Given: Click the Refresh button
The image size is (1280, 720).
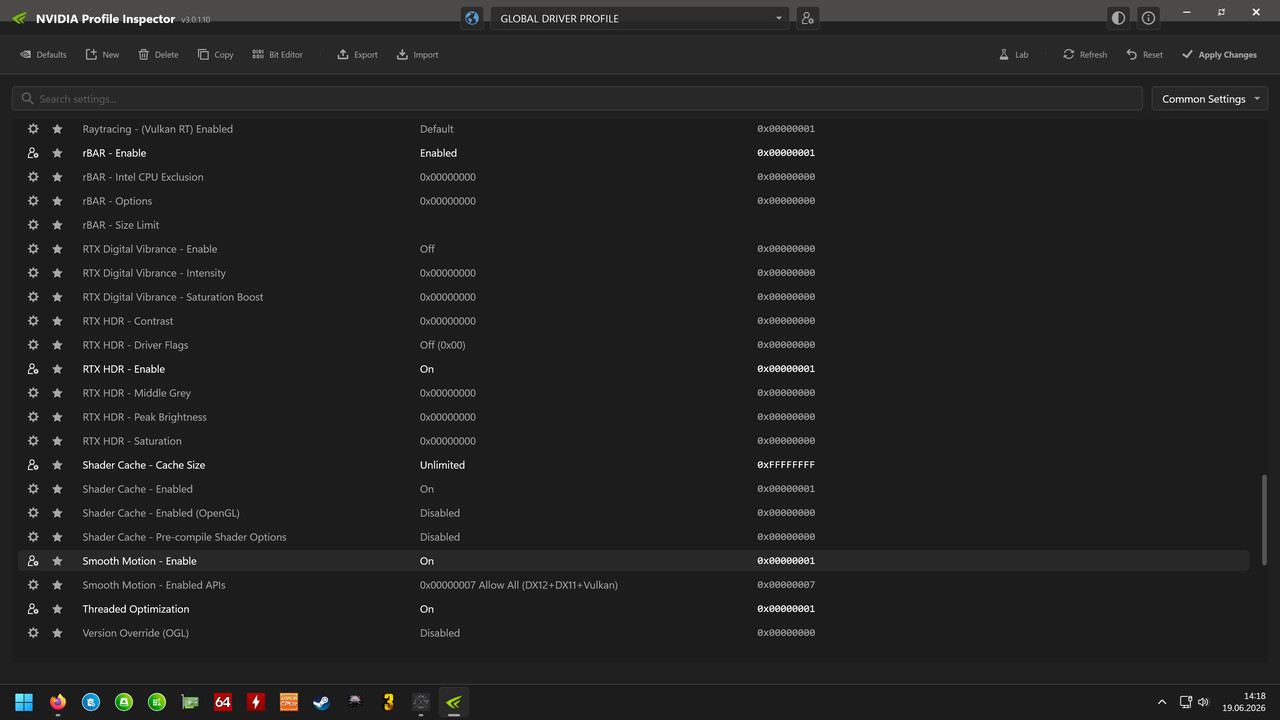Looking at the screenshot, I should coord(1085,55).
